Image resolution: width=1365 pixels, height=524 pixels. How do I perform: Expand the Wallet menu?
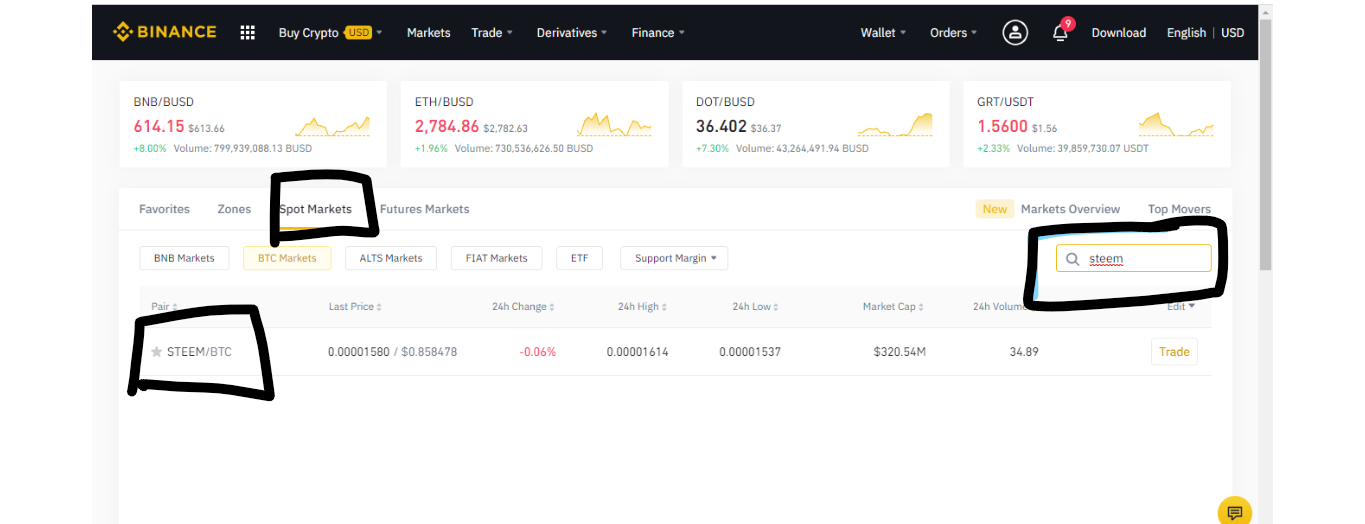point(883,33)
